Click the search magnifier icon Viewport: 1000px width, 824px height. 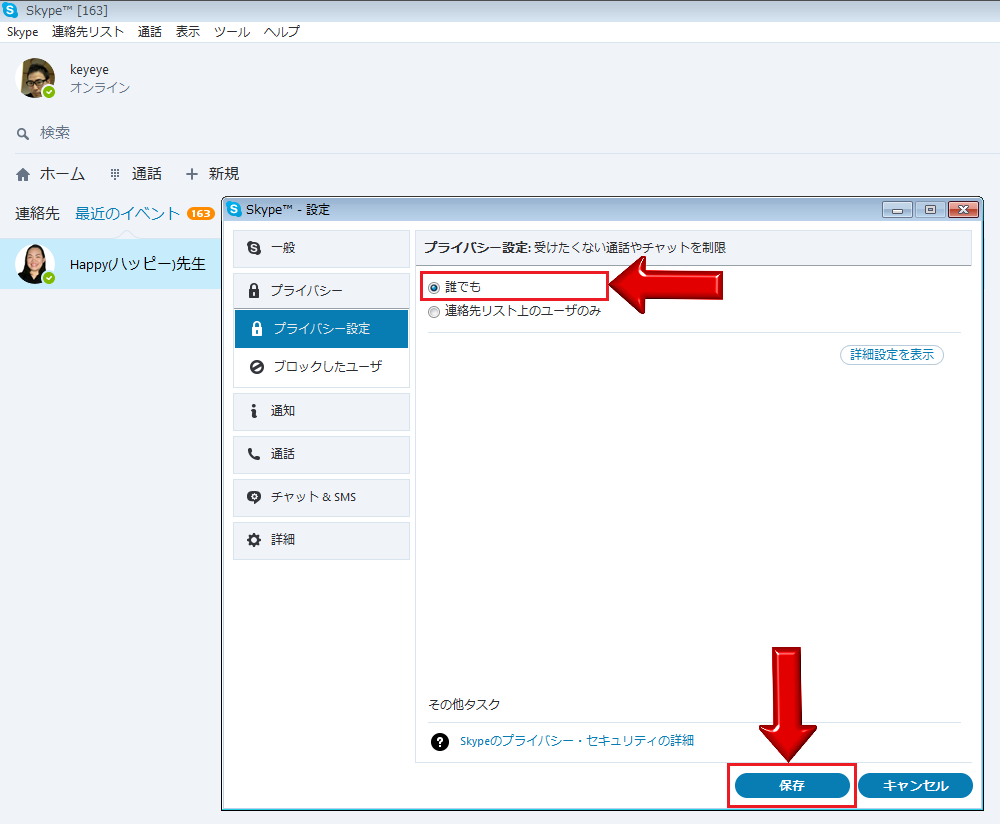pyautogui.click(x=23, y=134)
